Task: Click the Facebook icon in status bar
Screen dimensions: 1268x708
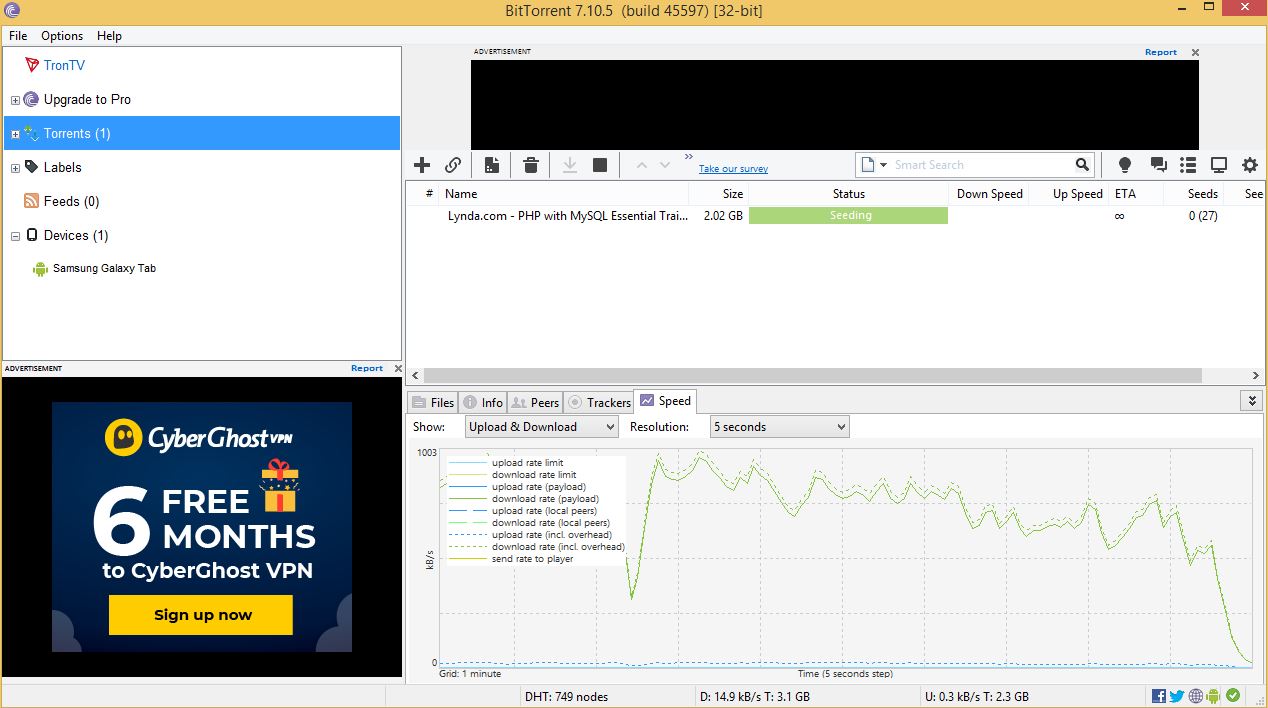Action: point(1159,696)
